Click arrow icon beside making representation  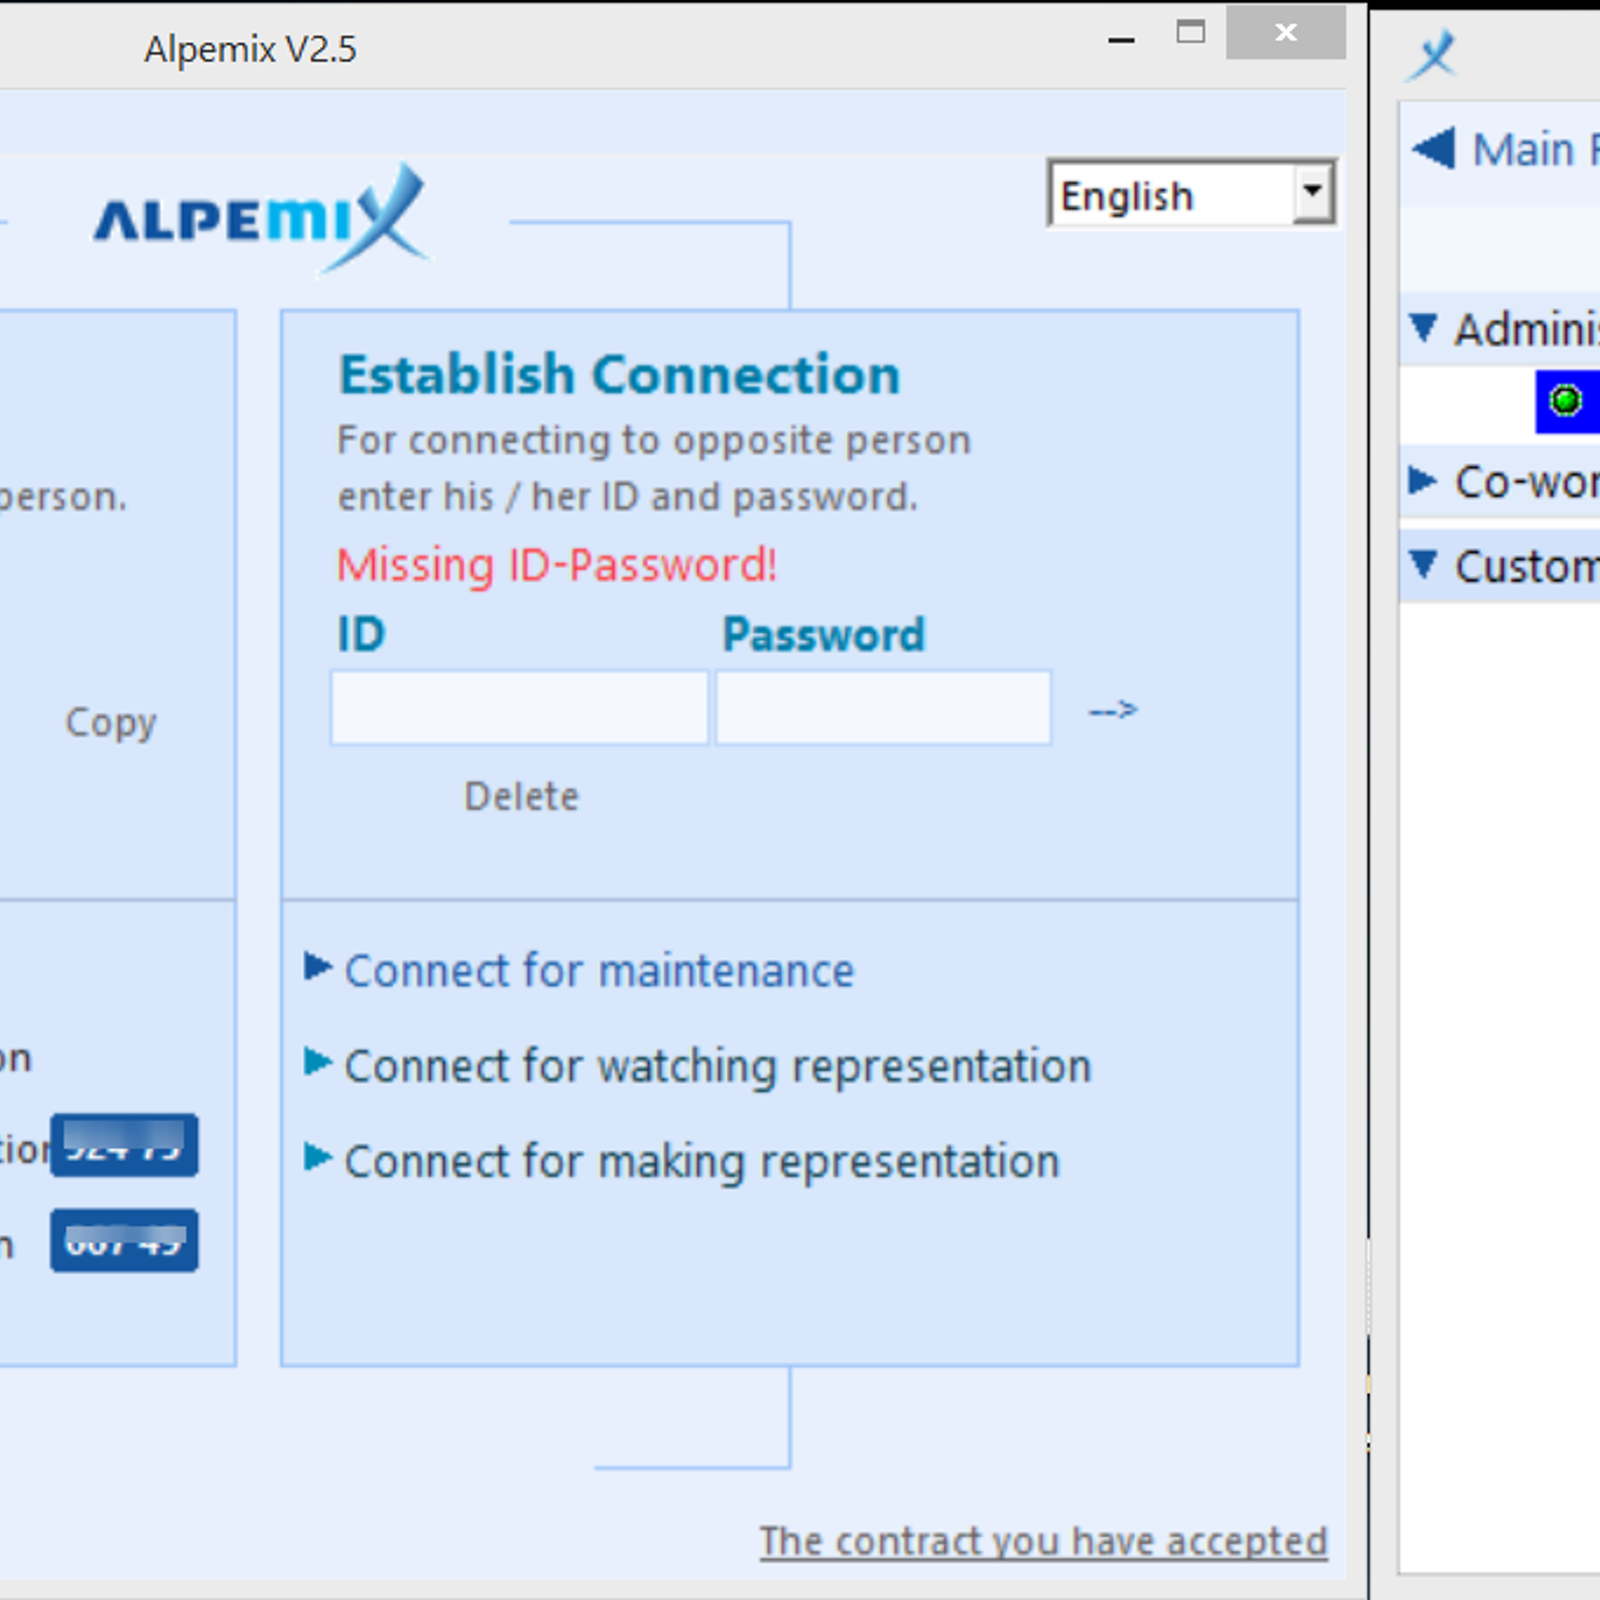(317, 1156)
